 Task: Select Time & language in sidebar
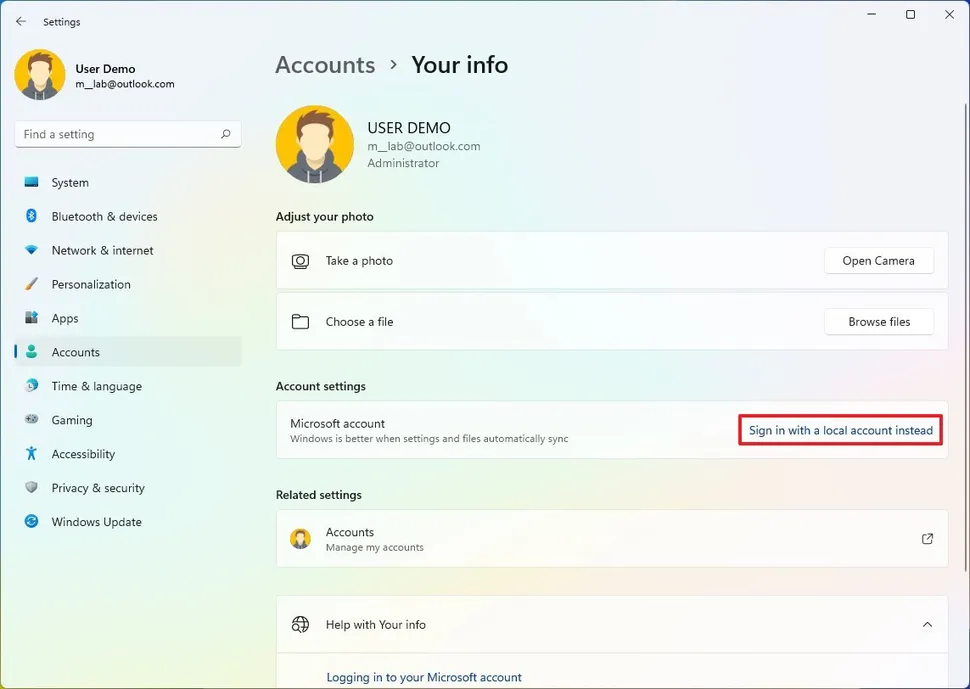96,387
